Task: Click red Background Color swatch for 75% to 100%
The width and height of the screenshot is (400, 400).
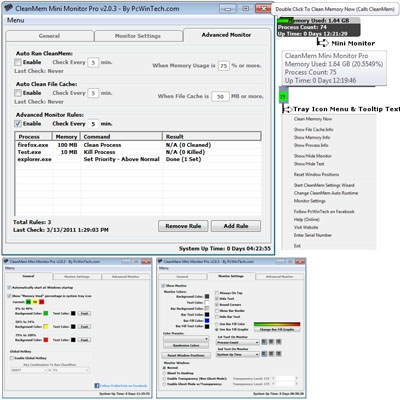Action: [x=46, y=340]
